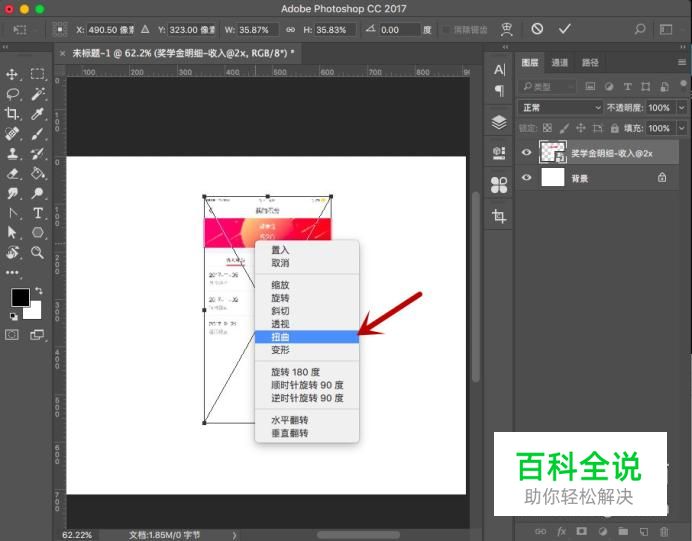Select the Crop tool in toolbox
Screen dimensions: 692x541
pyautogui.click(x=12, y=113)
